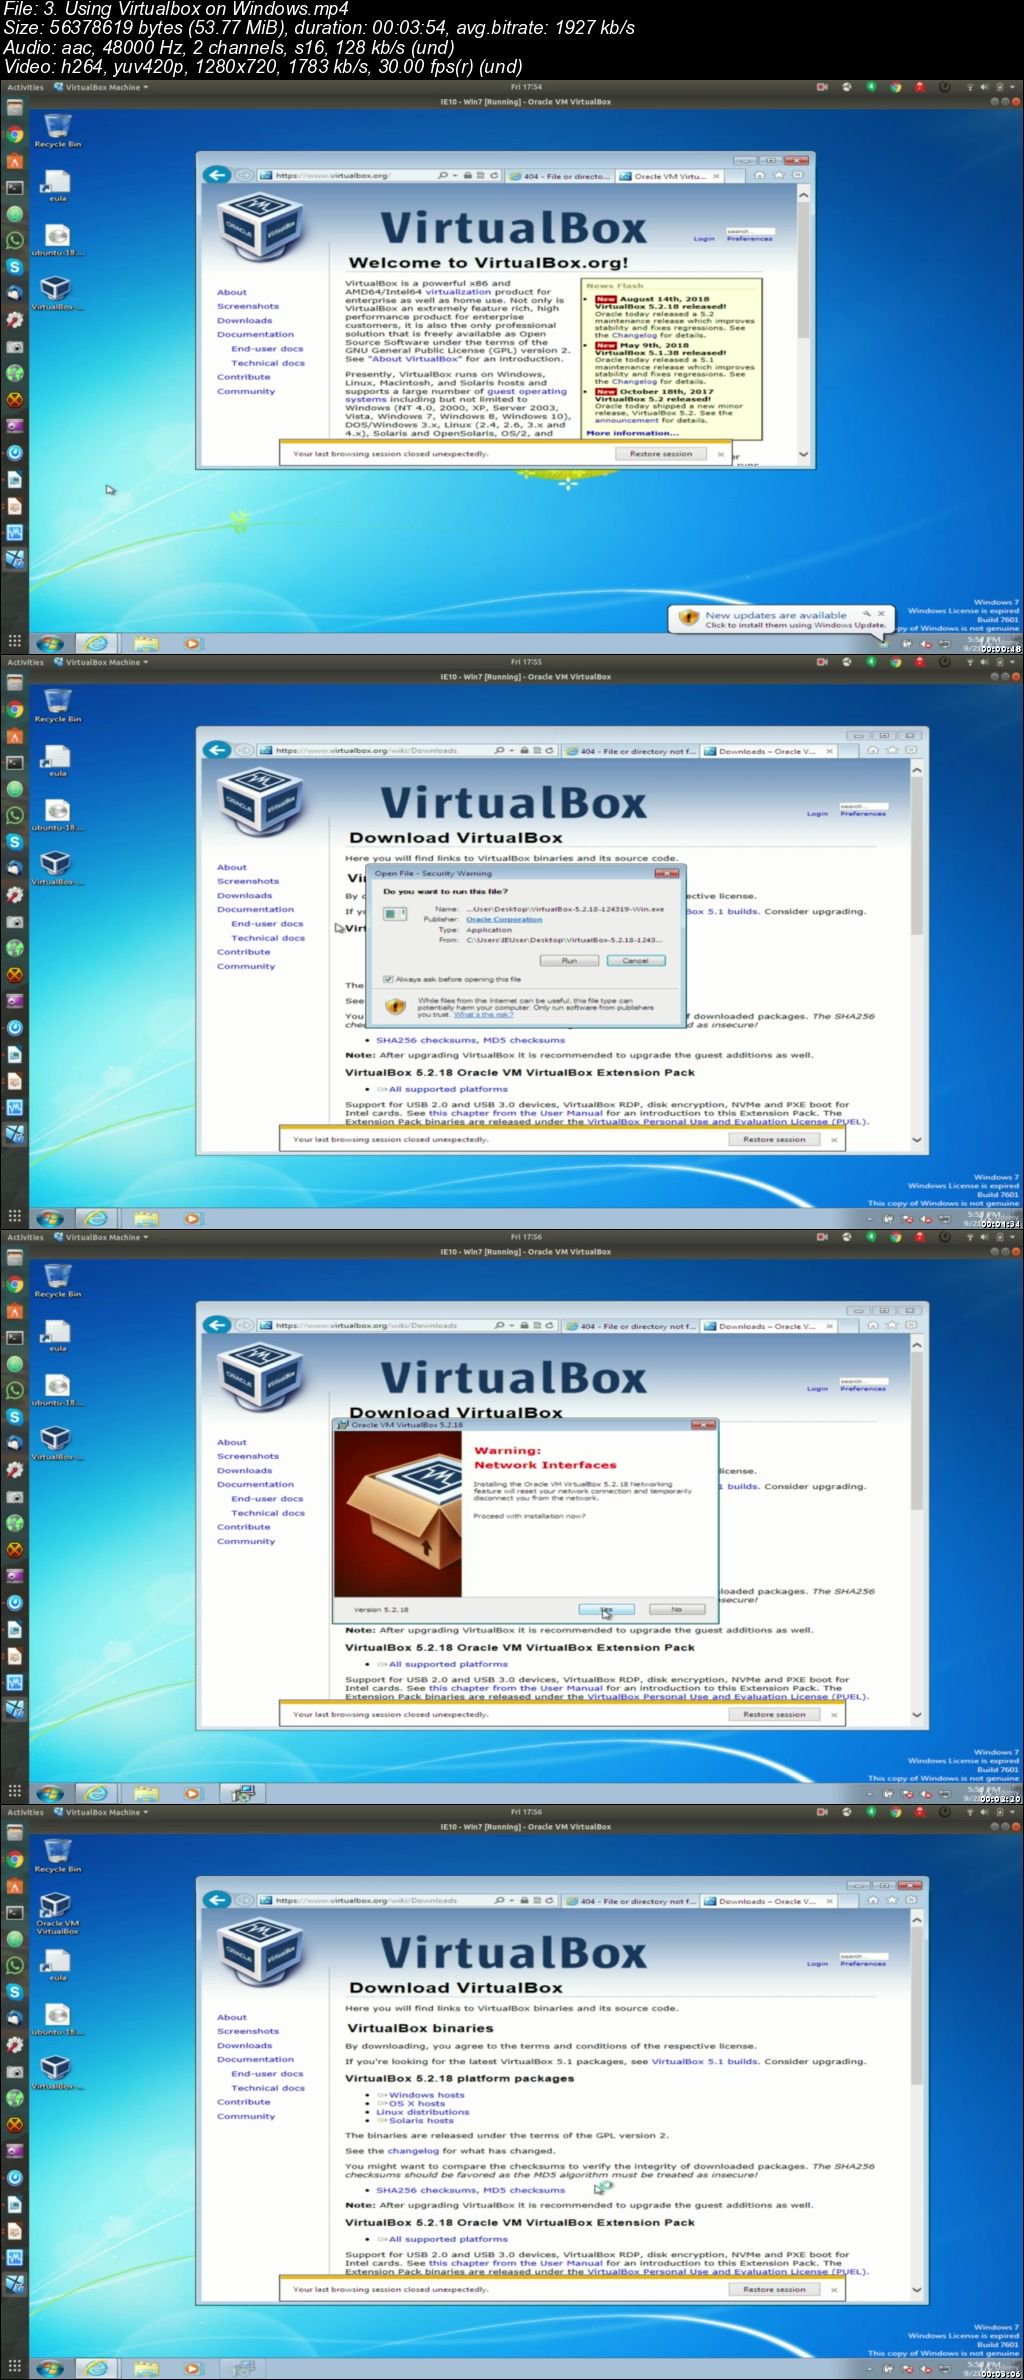Open 'VirtualBox Machine' app menu in first frame

pos(102,87)
